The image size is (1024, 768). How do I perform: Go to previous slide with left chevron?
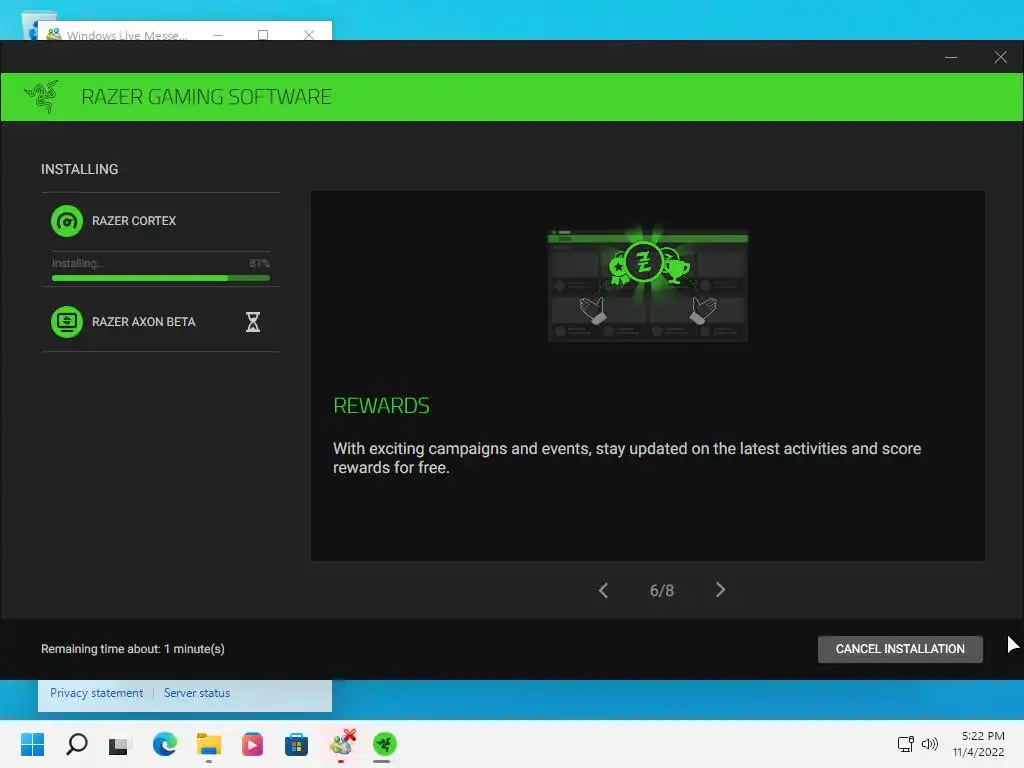[603, 590]
